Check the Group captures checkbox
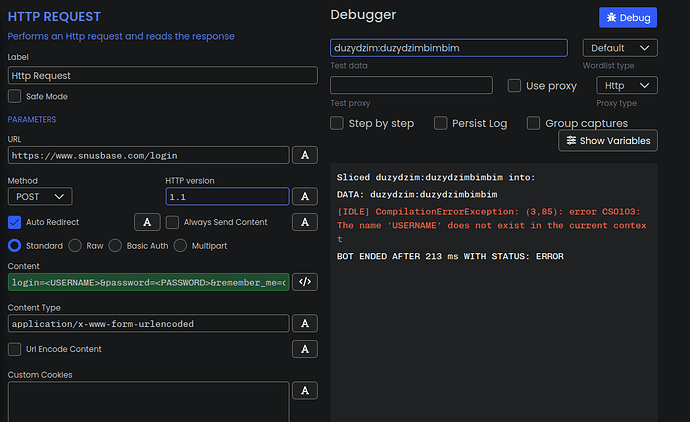The width and height of the screenshot is (690, 422). [533, 123]
